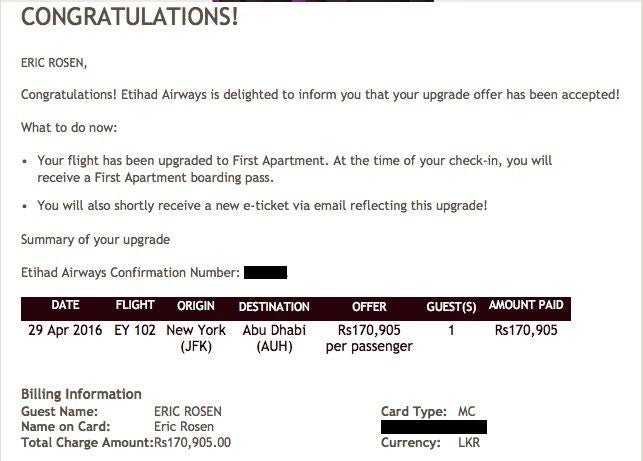Click the EY 102 flight number
This screenshot has height=461, width=643.
pos(135,330)
